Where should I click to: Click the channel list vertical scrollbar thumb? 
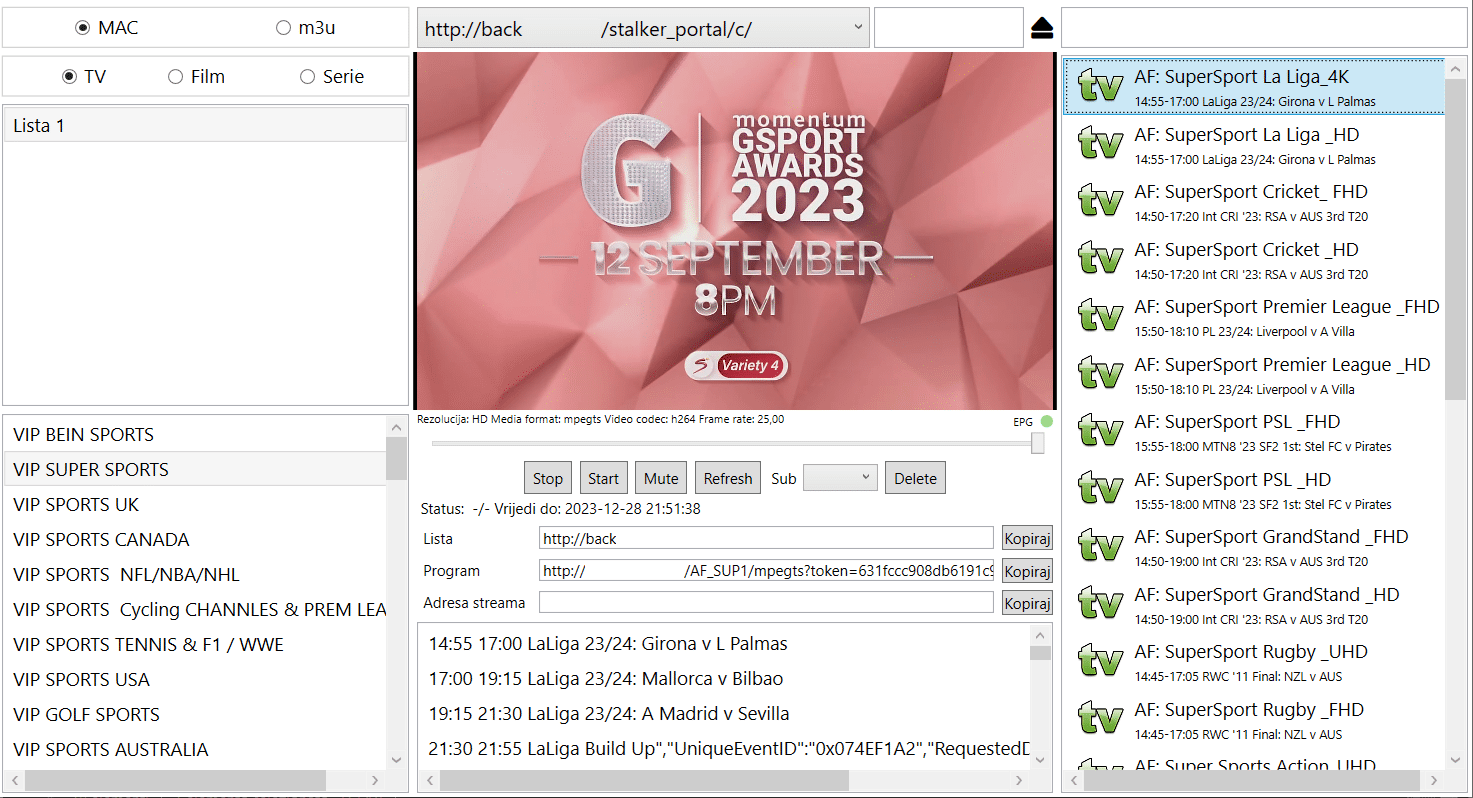point(1455,240)
